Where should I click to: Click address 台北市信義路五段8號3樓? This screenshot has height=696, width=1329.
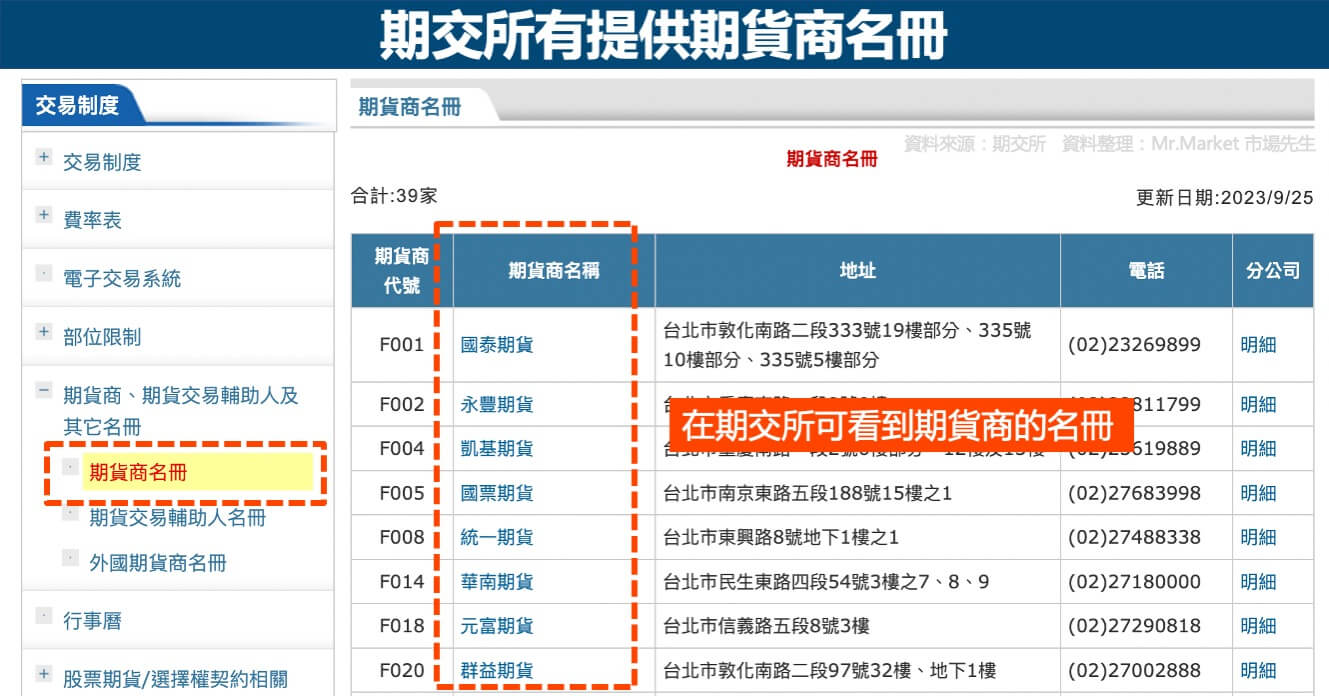pos(766,626)
